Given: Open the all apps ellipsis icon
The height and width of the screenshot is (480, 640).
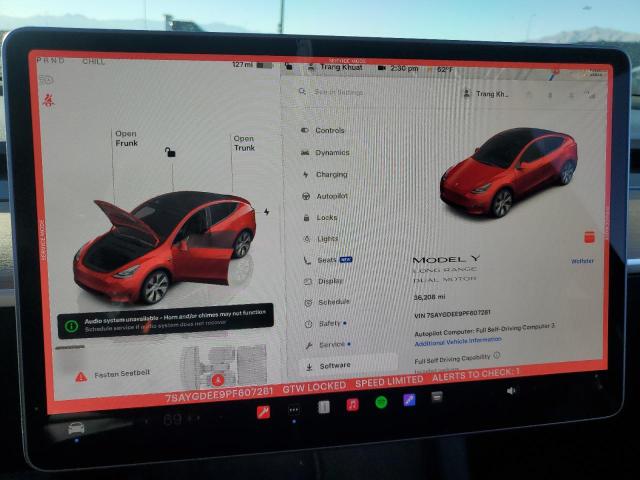Looking at the screenshot, I should [x=294, y=410].
